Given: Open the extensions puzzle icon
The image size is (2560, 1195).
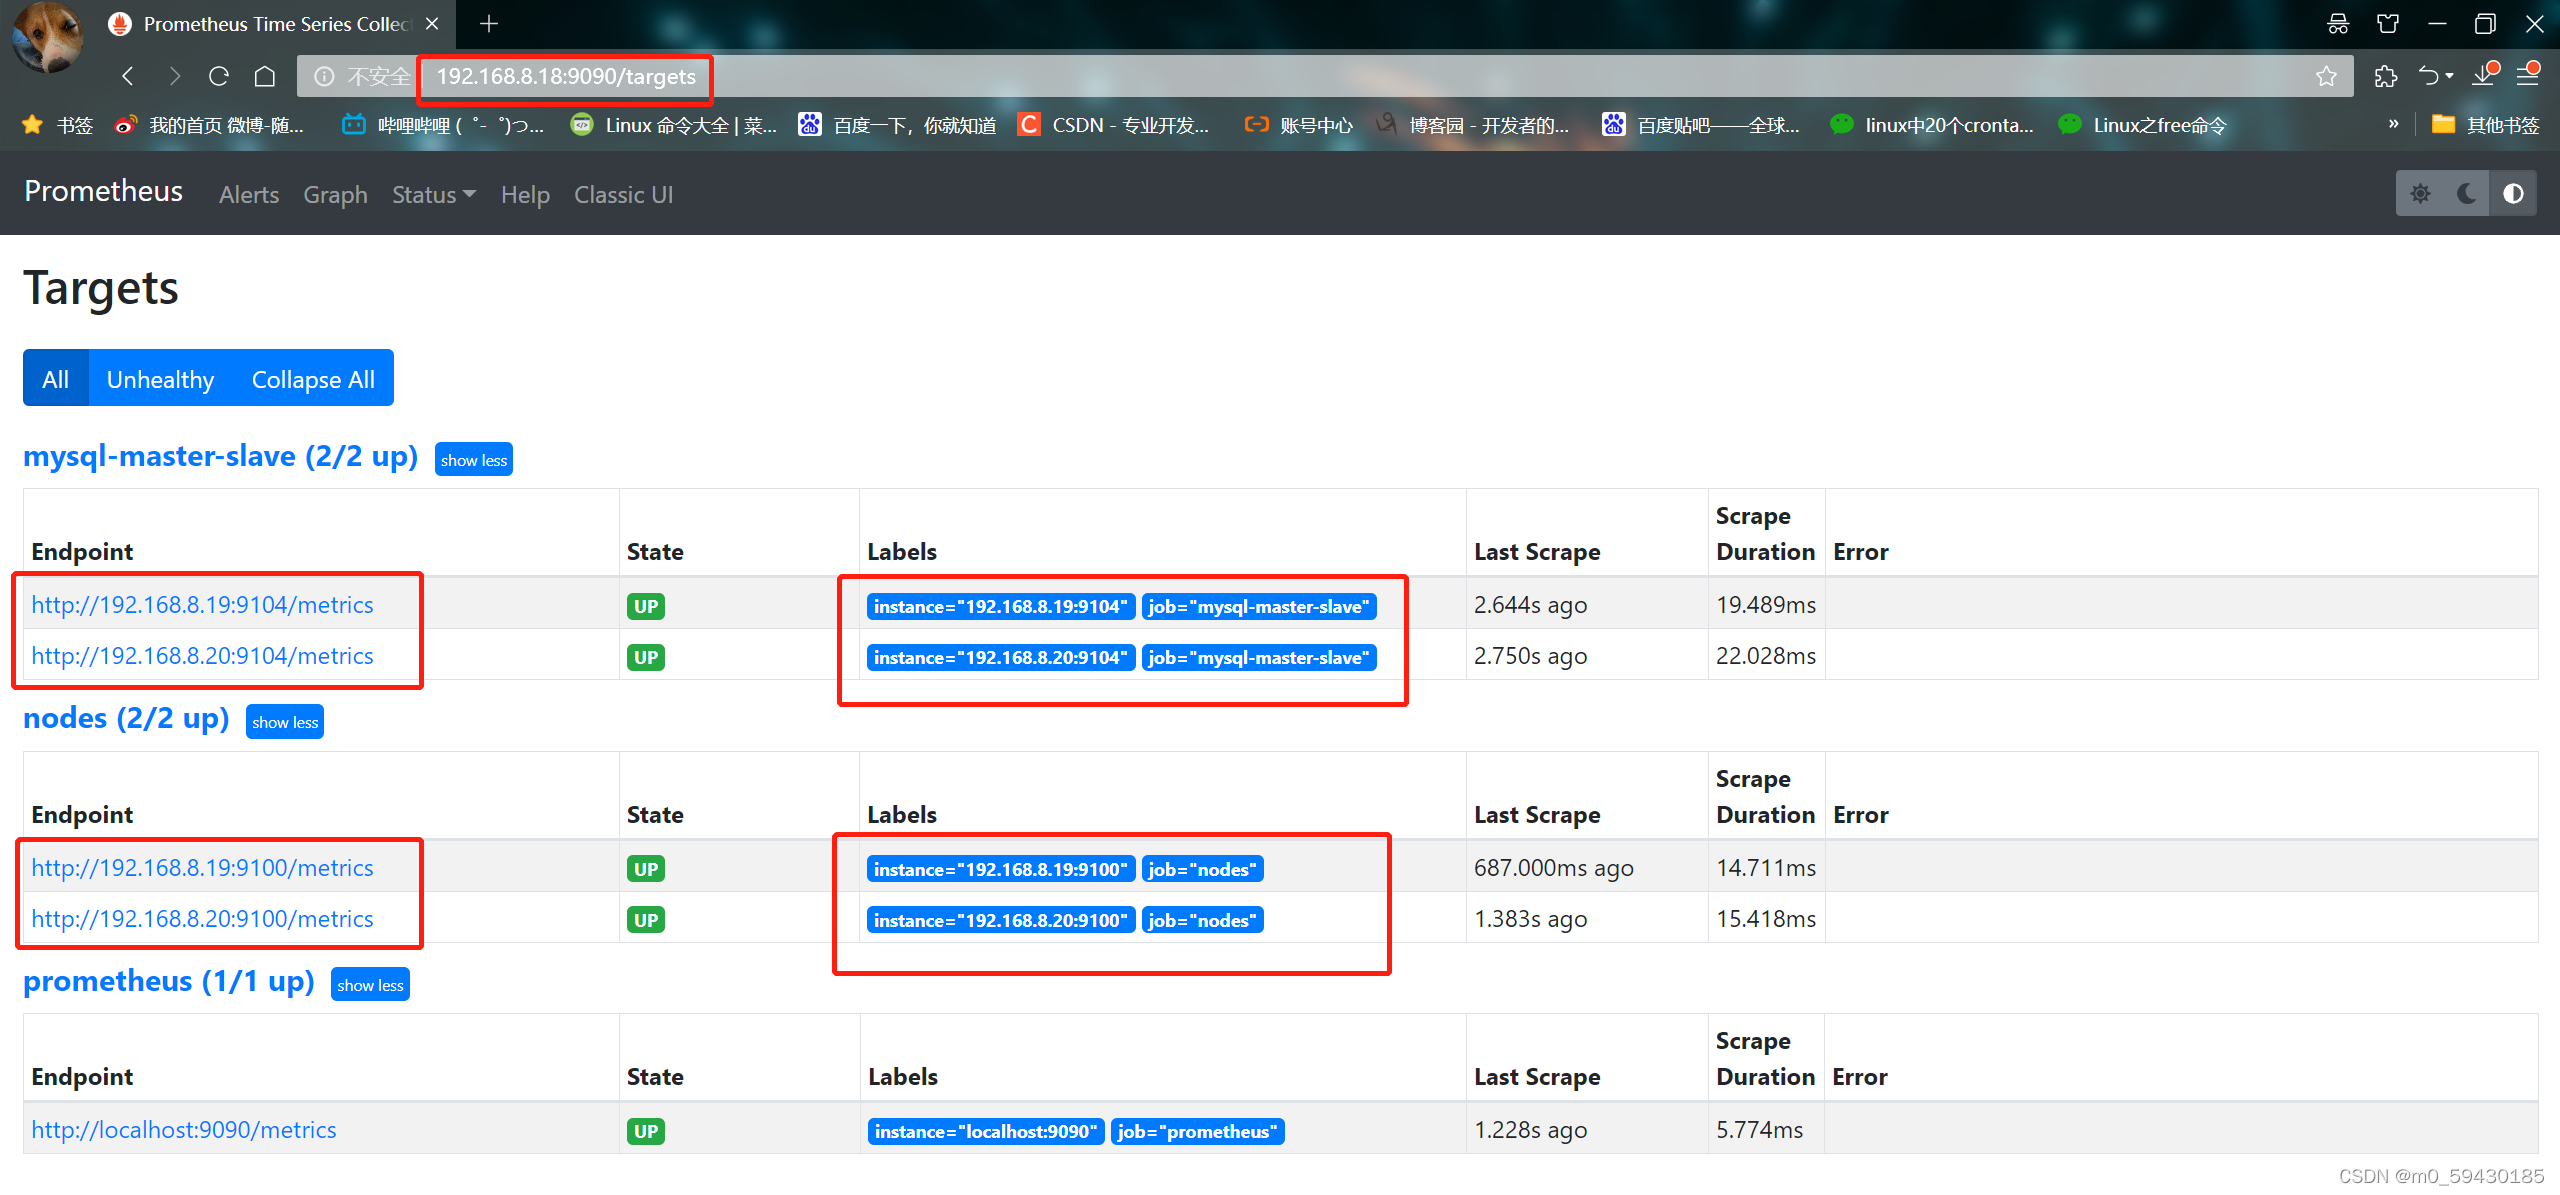Looking at the screenshot, I should (x=2386, y=76).
